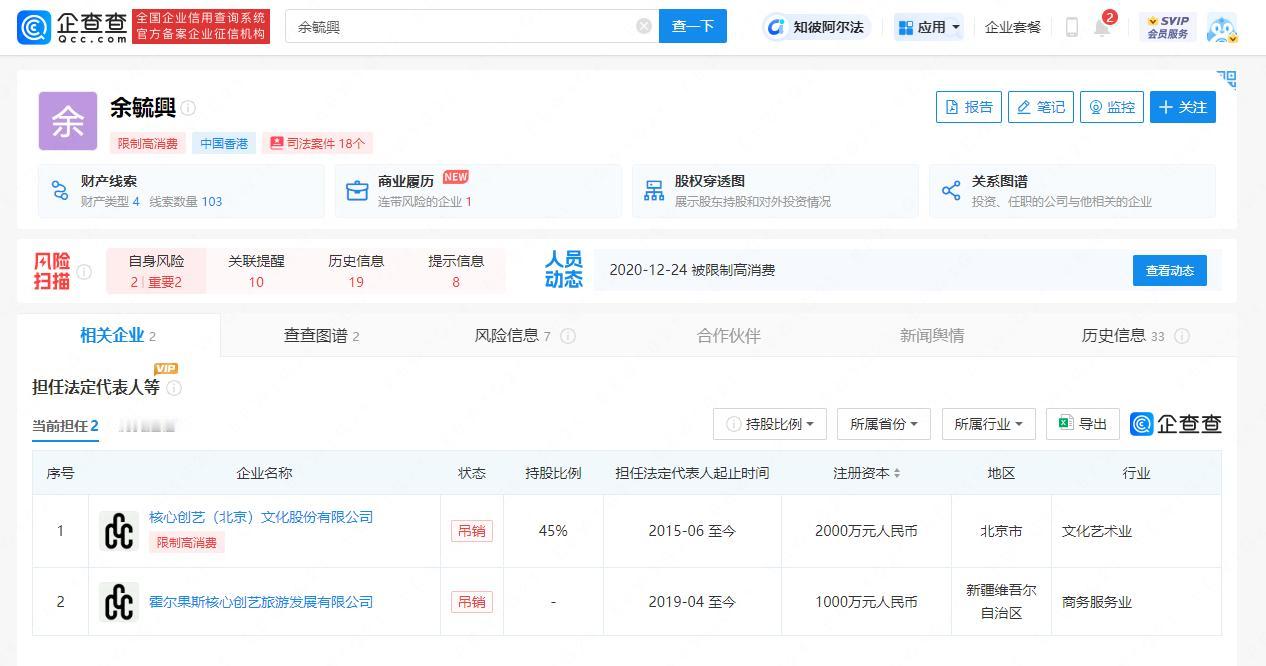
Task: Open the 所属省份 filter dropdown
Action: (884, 424)
